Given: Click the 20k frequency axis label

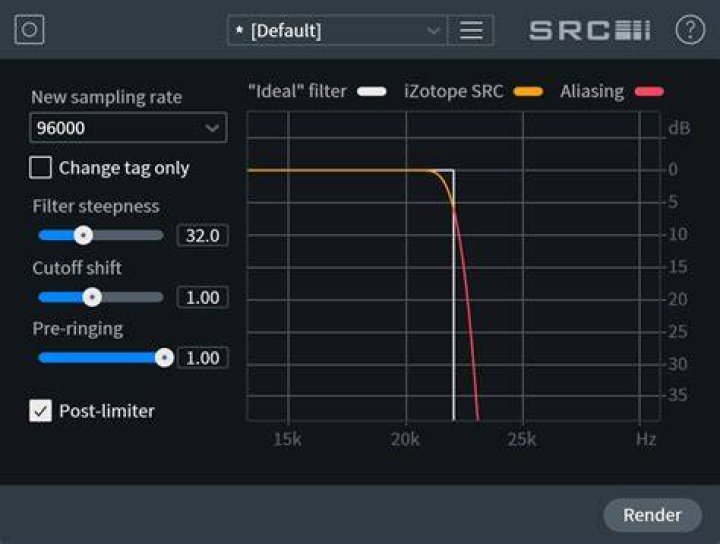Looking at the screenshot, I should click(x=405, y=439).
